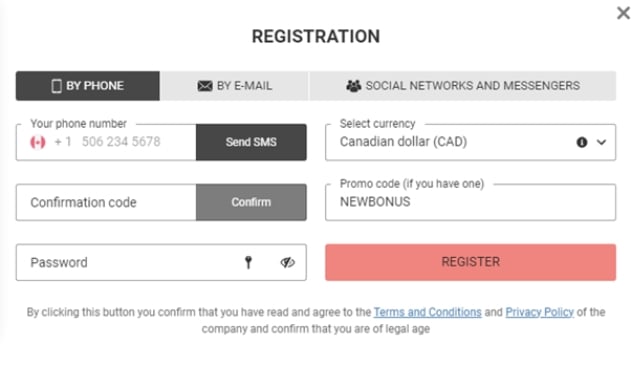
Task: Close the registration dialog with the X
Action: (623, 13)
